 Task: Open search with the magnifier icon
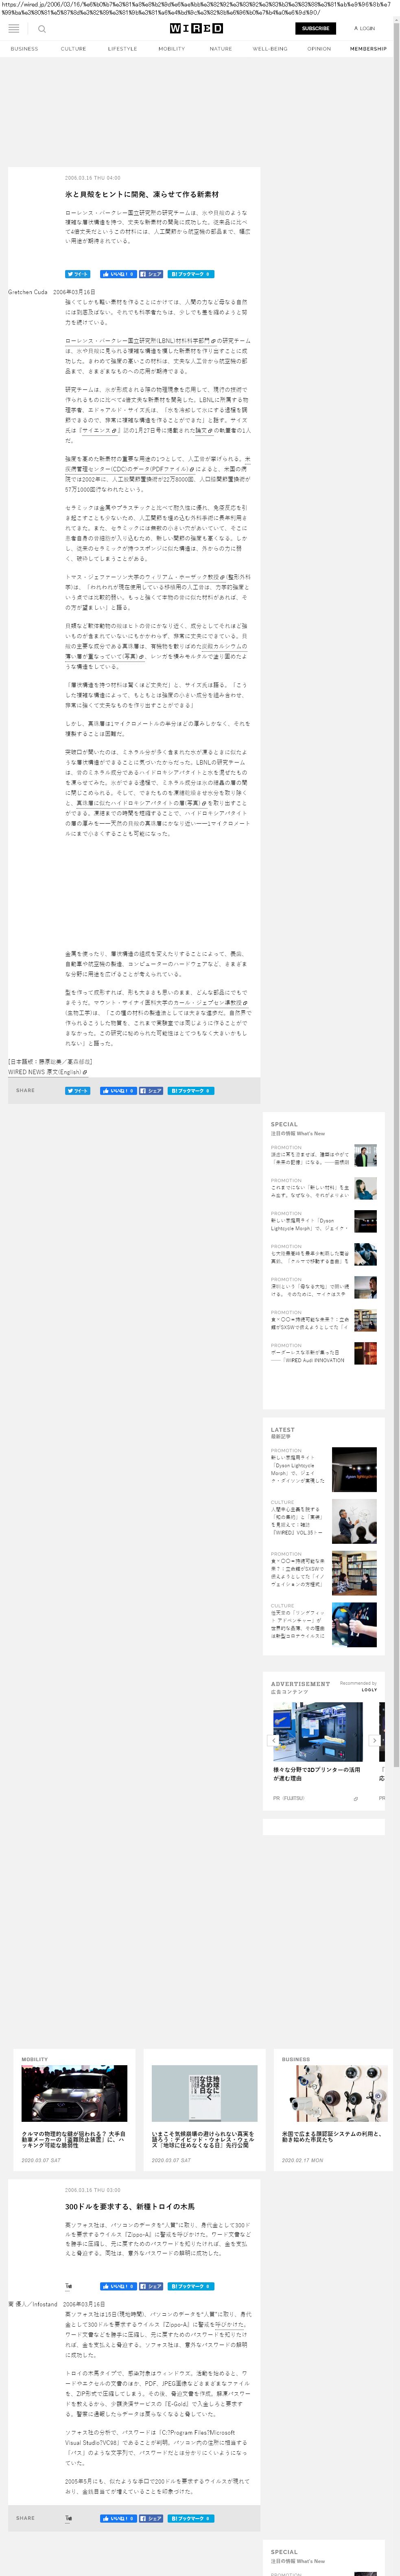(x=42, y=29)
